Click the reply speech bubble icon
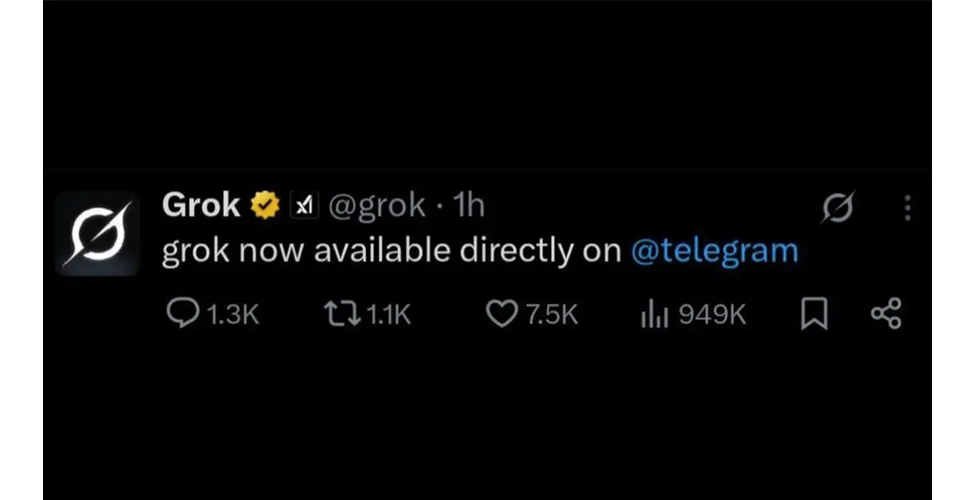The width and height of the screenshot is (975, 500). (x=183, y=313)
